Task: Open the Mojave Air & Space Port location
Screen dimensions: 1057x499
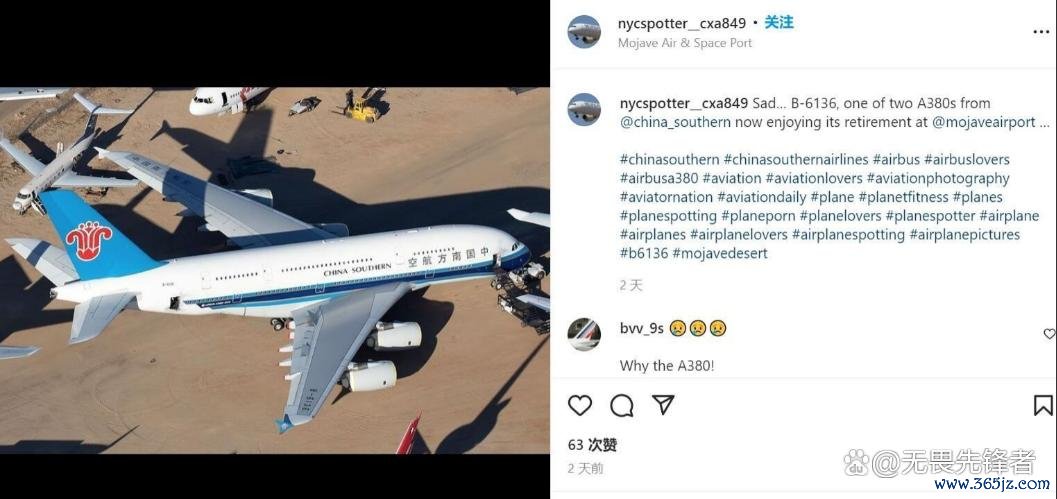Action: (685, 42)
